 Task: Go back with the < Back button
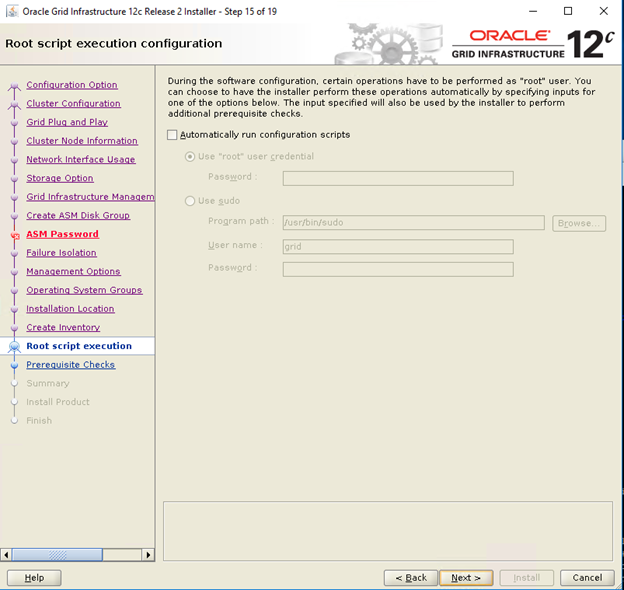411,578
